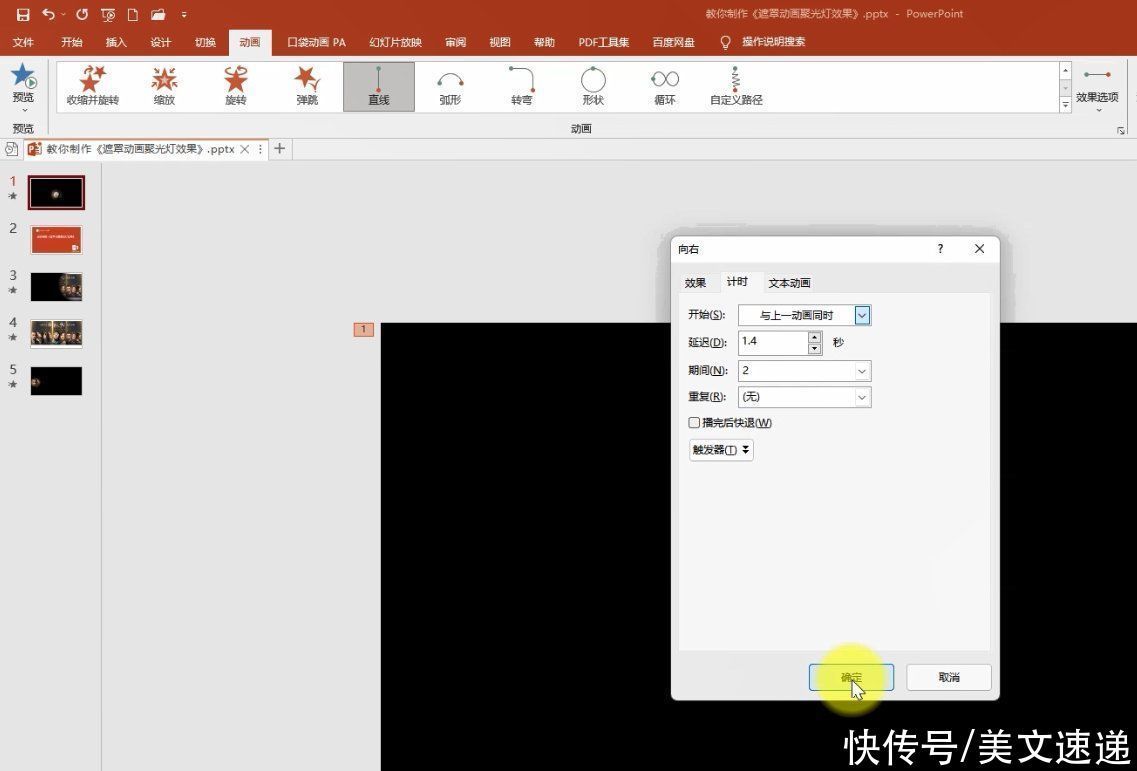Open 自定义路径 (Custom Path) tool

735,85
